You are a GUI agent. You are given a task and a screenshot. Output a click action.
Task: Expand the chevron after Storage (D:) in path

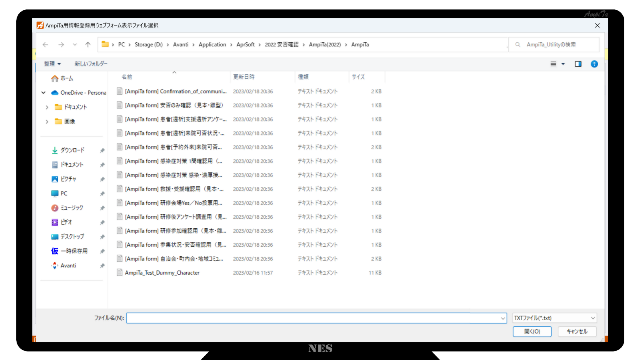point(168,44)
